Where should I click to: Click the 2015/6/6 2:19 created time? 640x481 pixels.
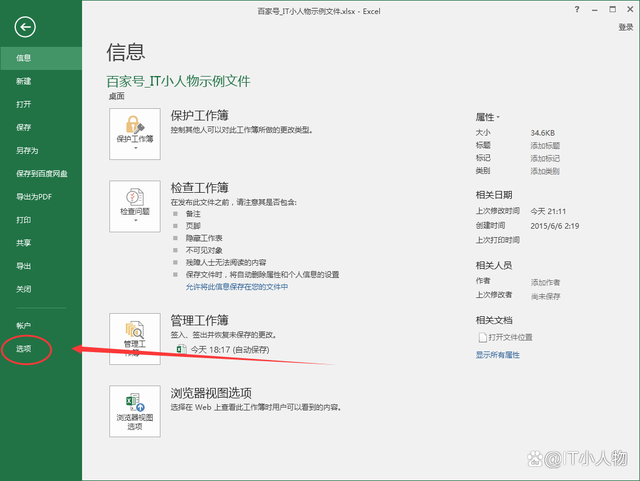(x=554, y=226)
